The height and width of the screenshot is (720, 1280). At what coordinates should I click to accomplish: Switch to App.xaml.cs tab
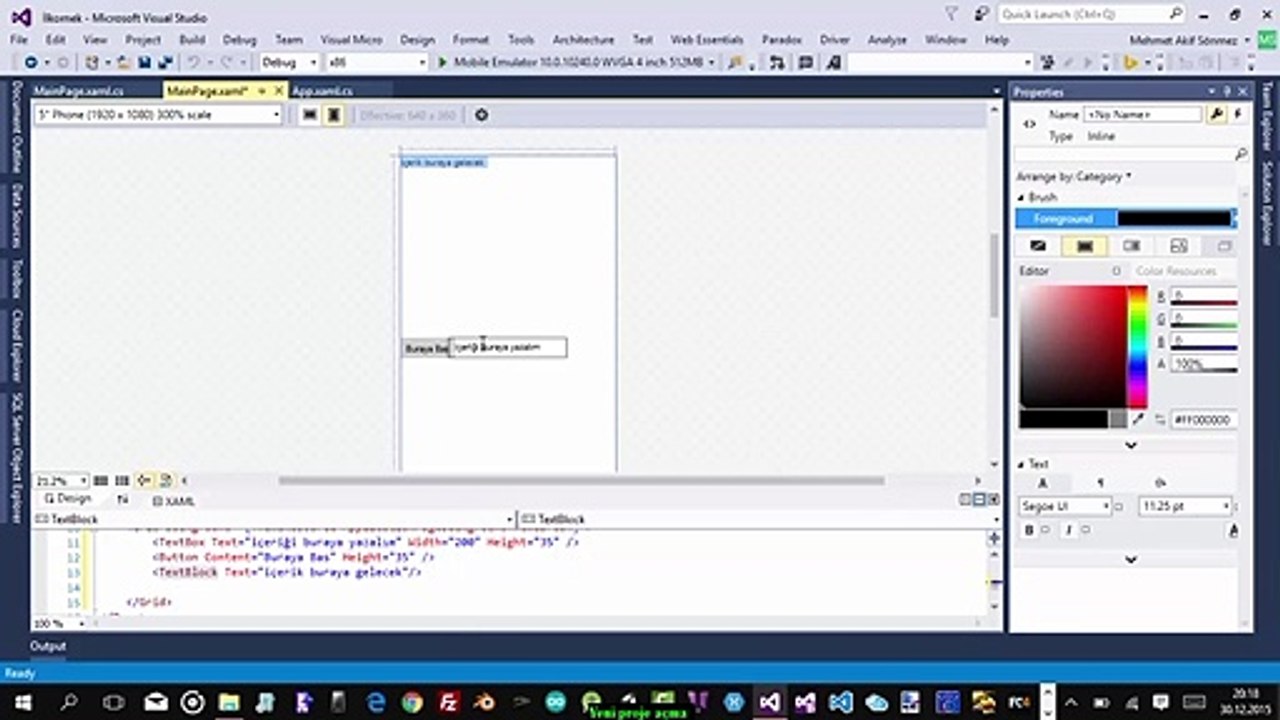[322, 91]
